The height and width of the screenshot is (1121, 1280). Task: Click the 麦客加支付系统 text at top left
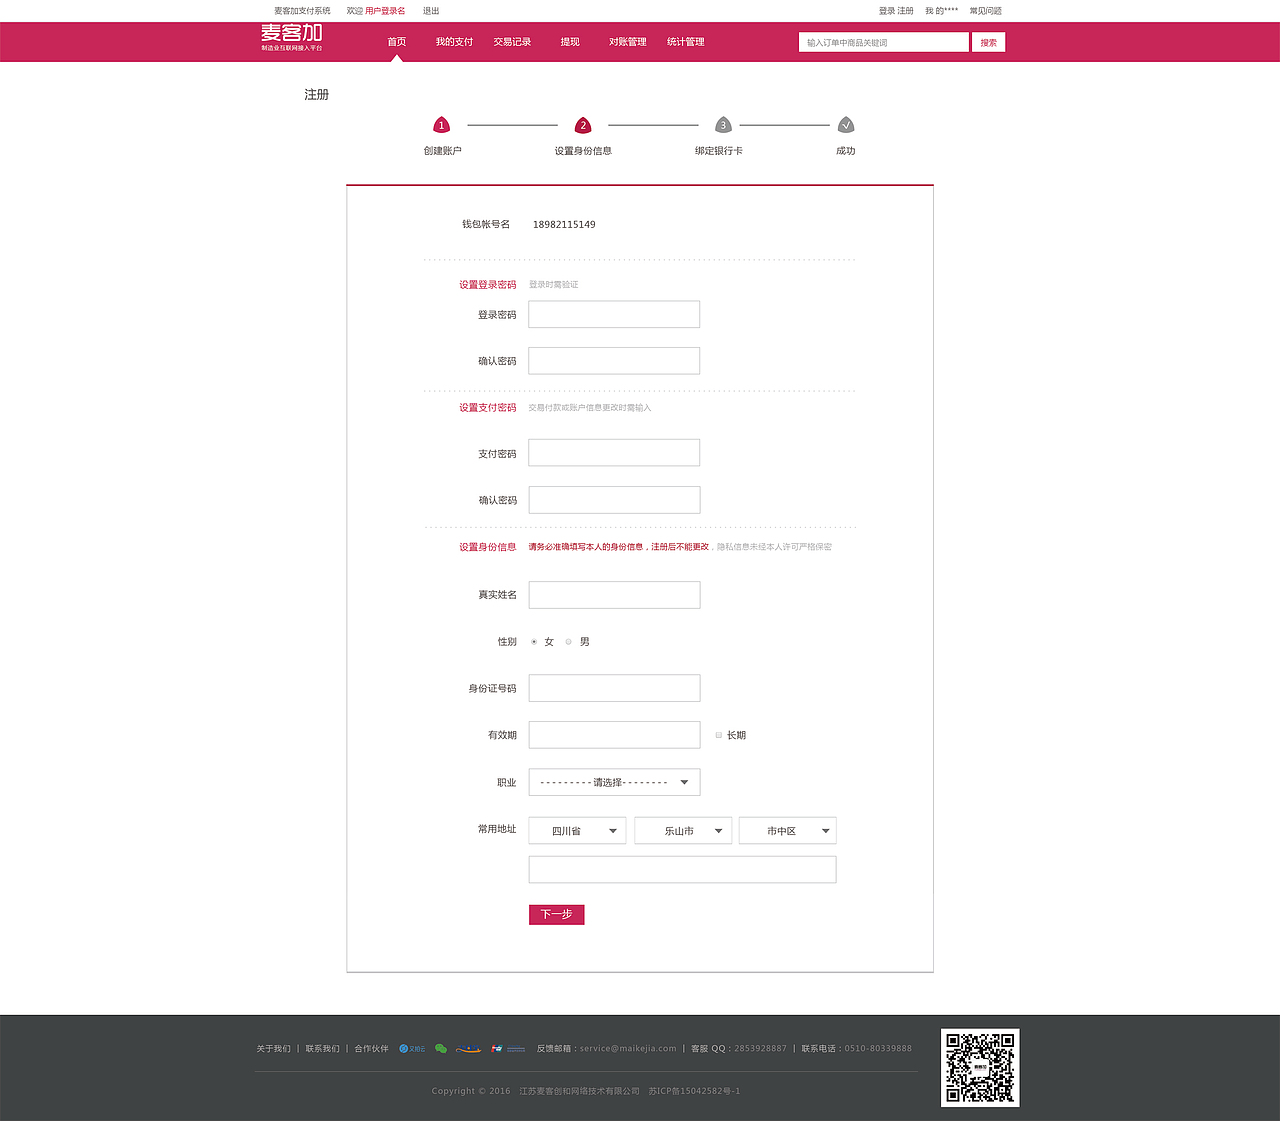302,11
